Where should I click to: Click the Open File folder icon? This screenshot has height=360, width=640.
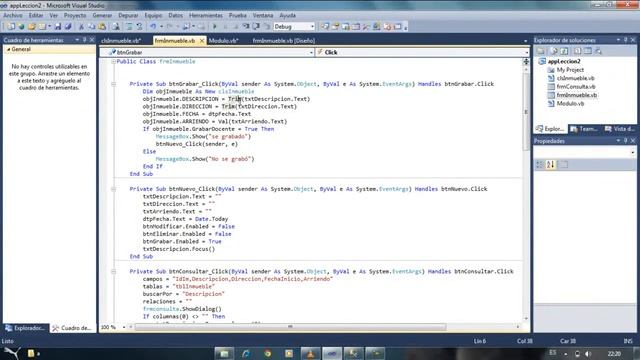click(x=31, y=27)
